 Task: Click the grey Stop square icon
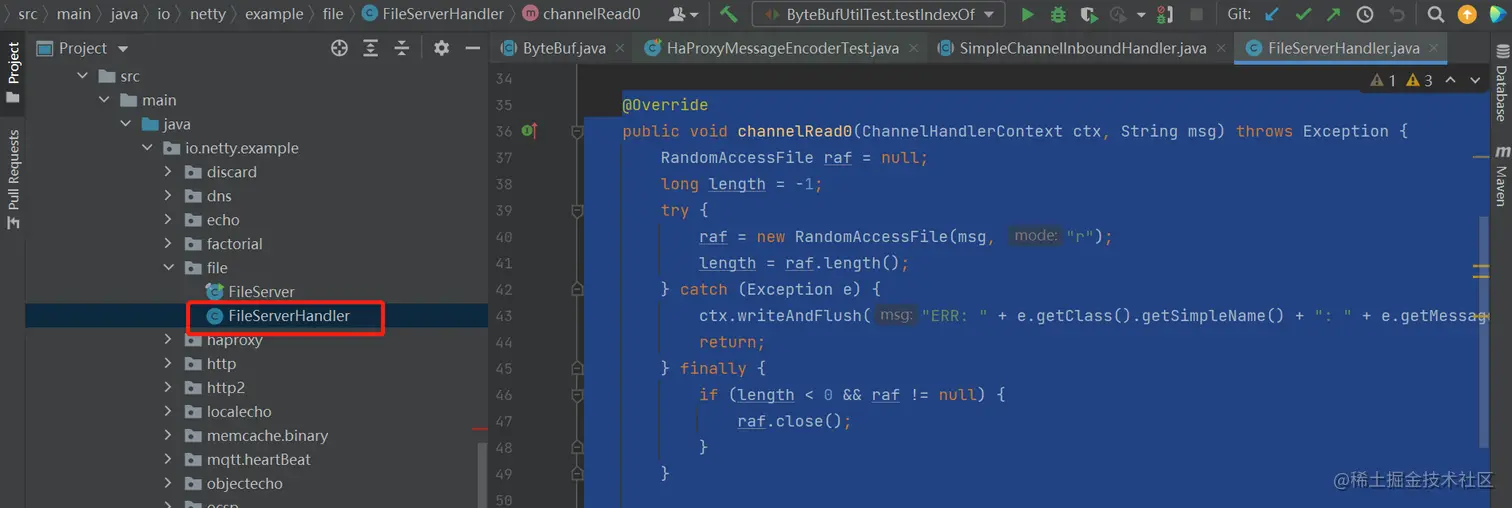coord(1196,14)
